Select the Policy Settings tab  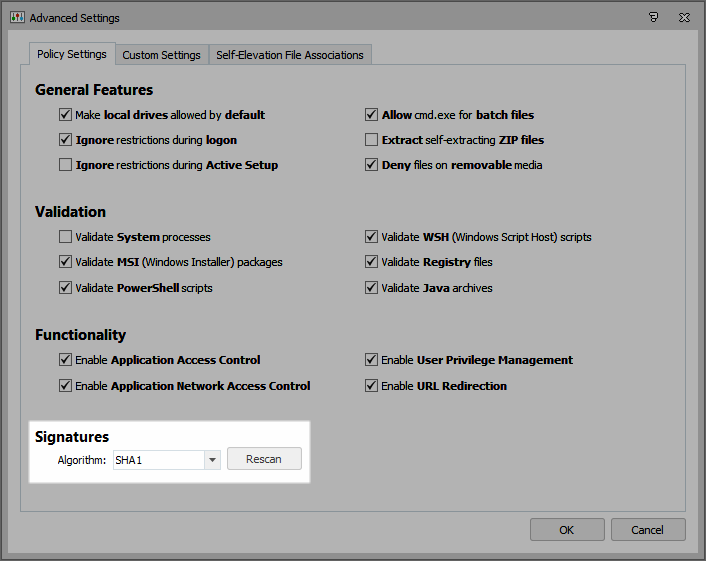(x=72, y=54)
